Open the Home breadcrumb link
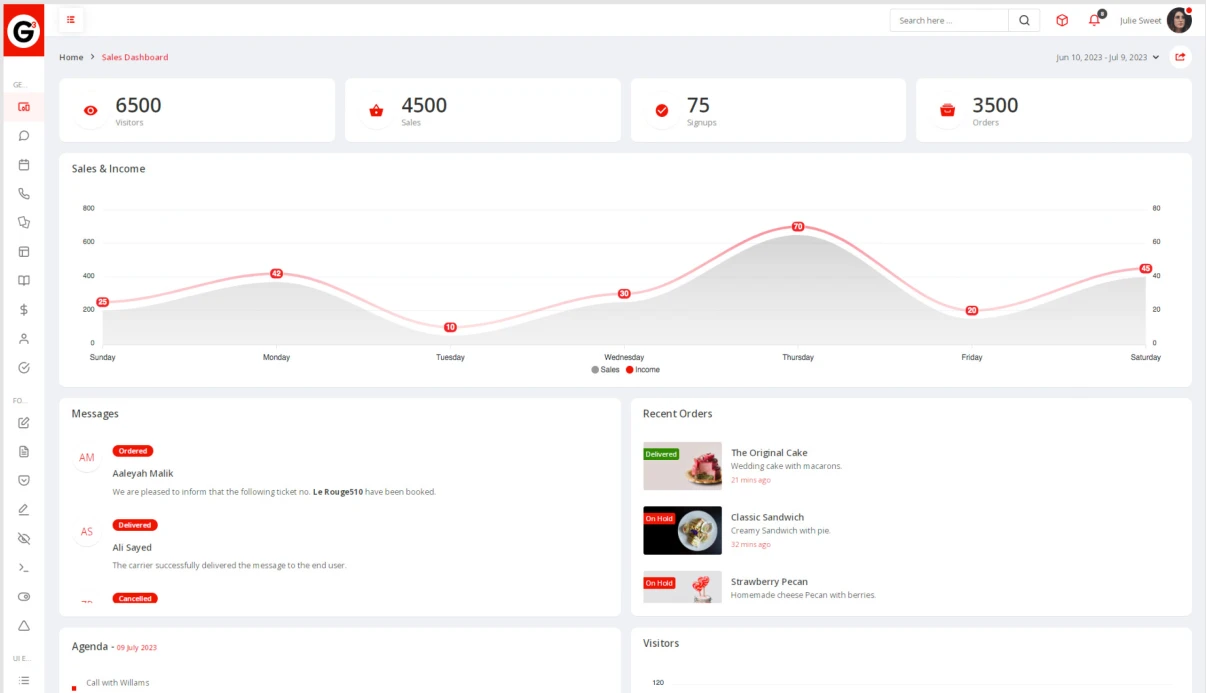Viewport: 1206px width, 693px height. 71,57
